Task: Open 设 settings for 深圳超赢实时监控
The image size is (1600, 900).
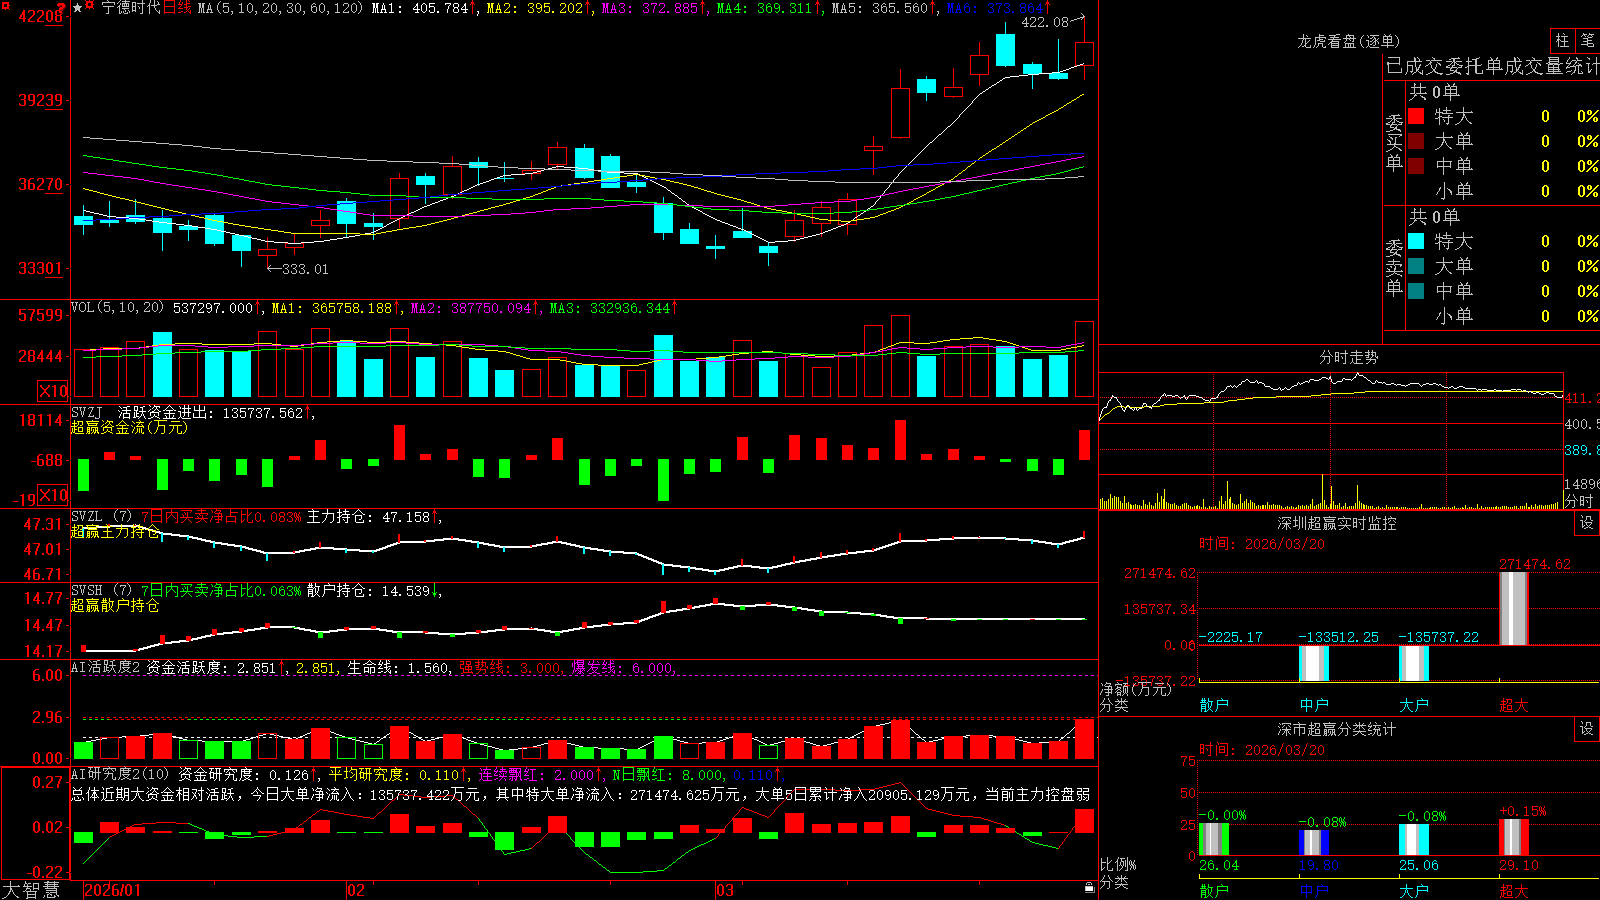Action: (x=1587, y=523)
